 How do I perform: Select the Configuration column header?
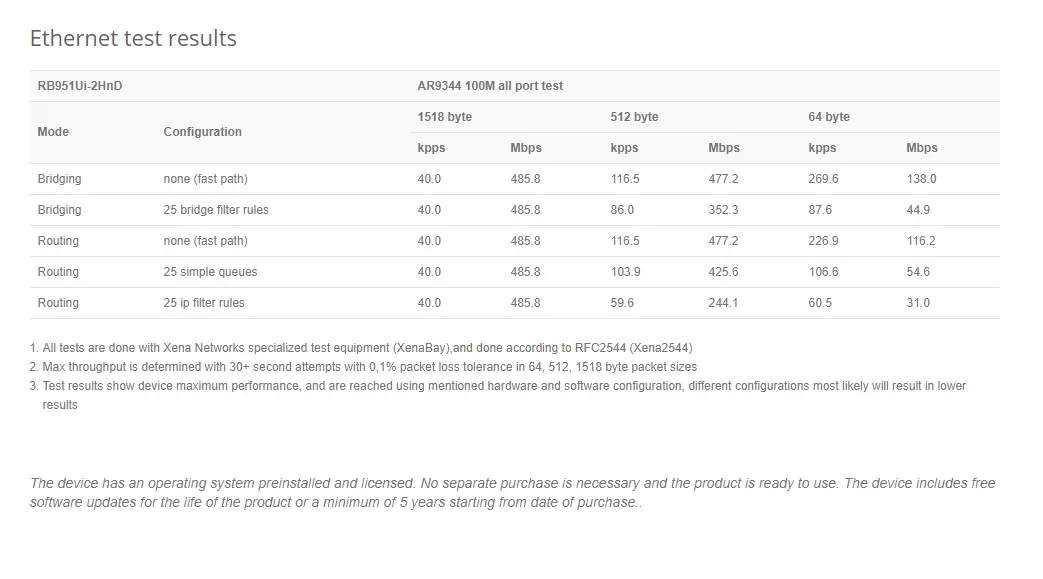tap(203, 132)
